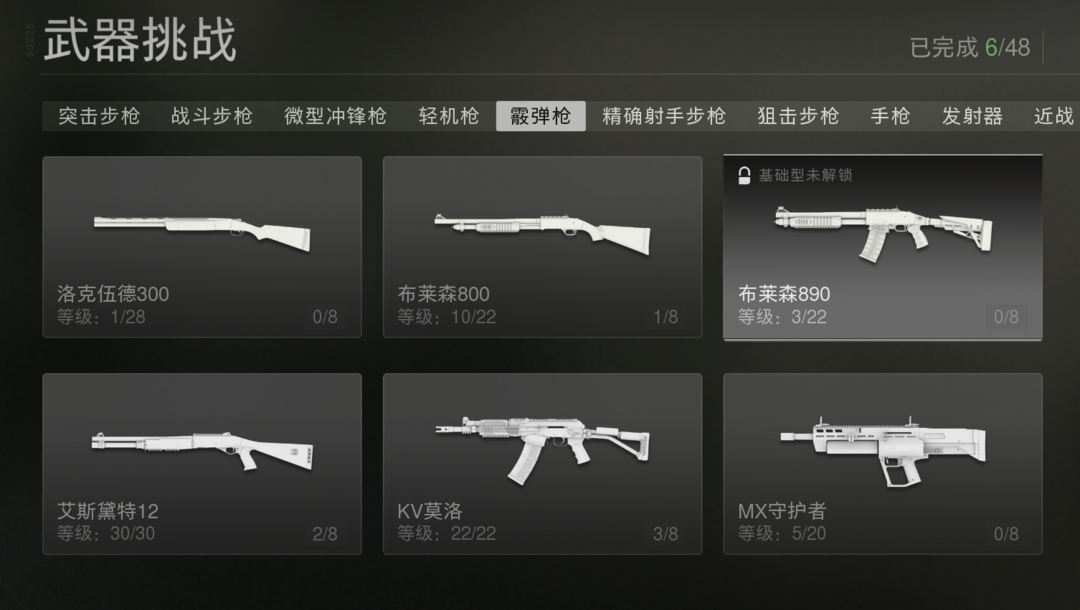The image size is (1080, 610).
Task: Select the 布莱森890 shotgun image
Action: (x=884, y=233)
